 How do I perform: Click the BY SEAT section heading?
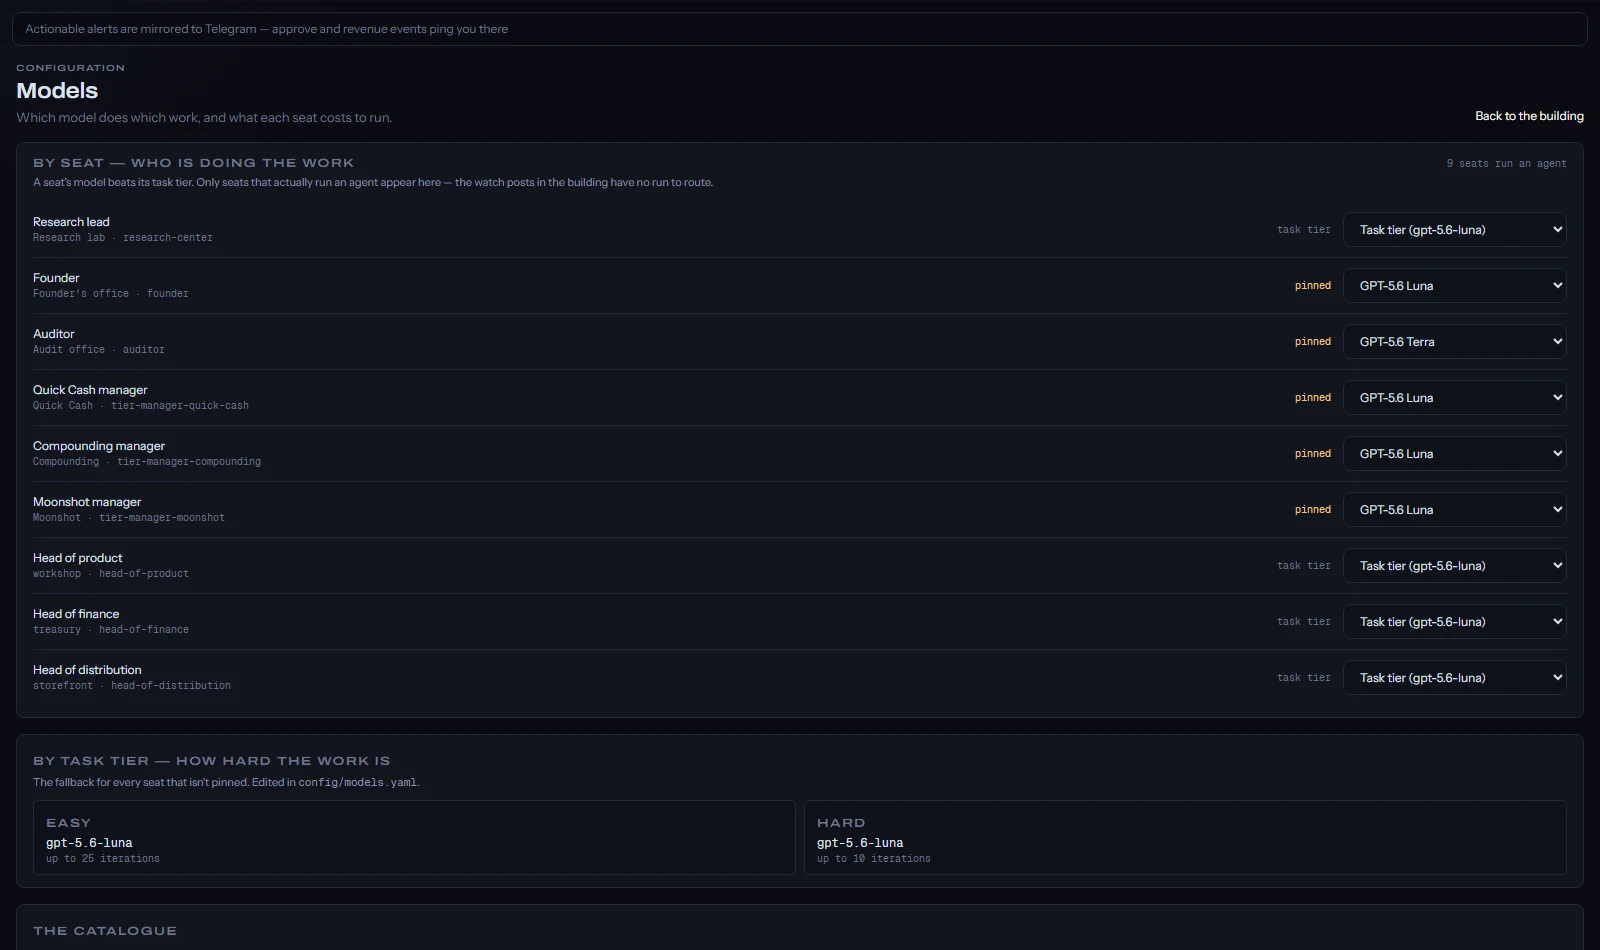tap(194, 163)
